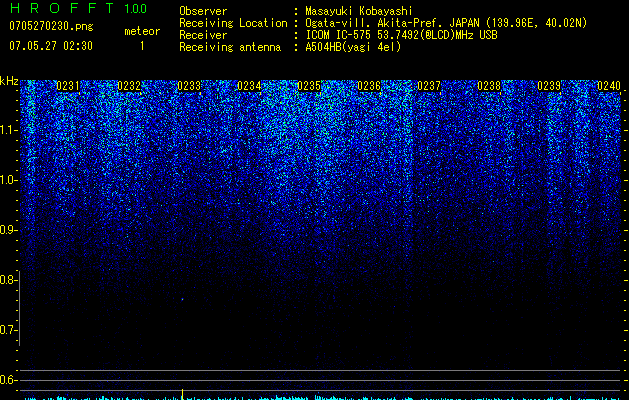Click the 0234 time marker
Screen dimensions: 629x400
249,86
